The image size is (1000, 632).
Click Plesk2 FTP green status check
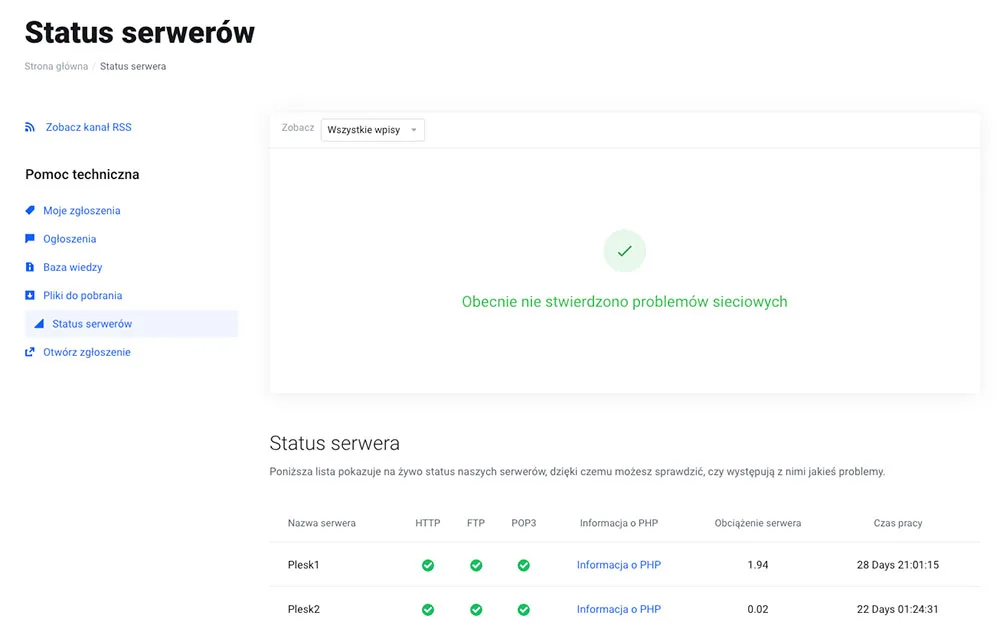click(476, 610)
